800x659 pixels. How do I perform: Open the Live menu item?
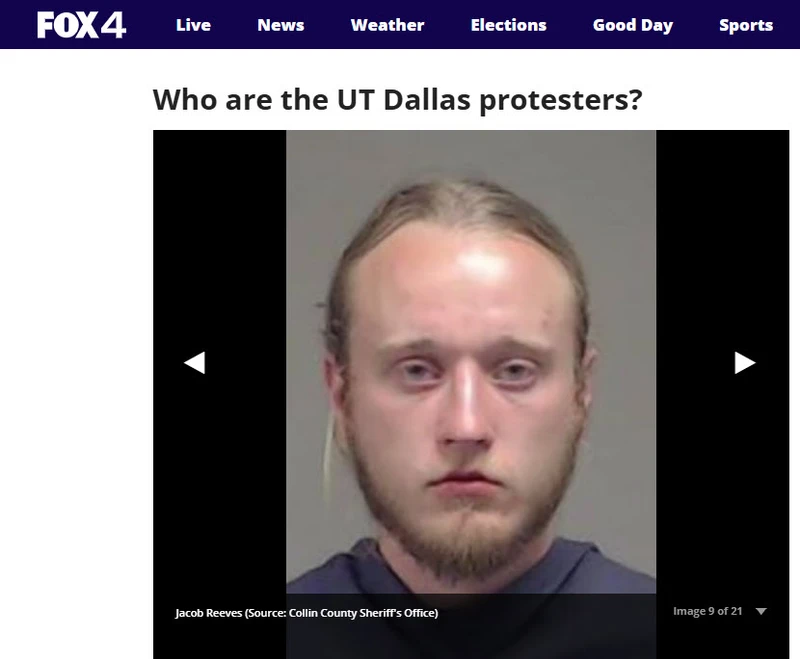pyautogui.click(x=193, y=25)
